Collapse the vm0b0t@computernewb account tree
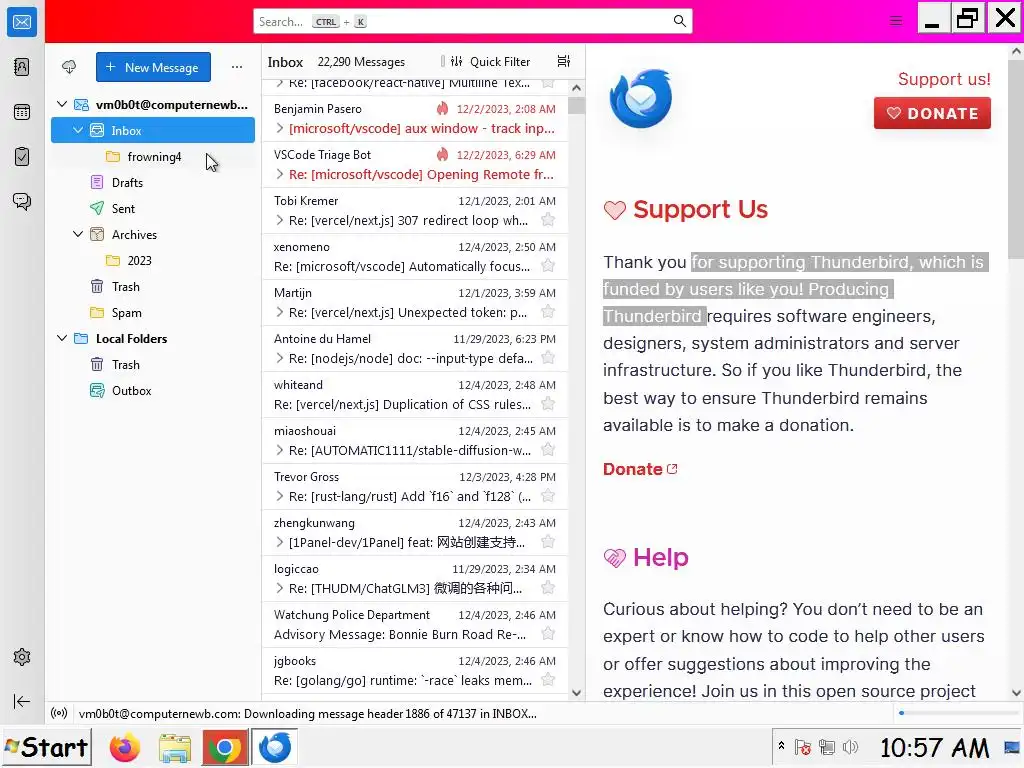Screen dimensions: 1024x768 [62, 104]
